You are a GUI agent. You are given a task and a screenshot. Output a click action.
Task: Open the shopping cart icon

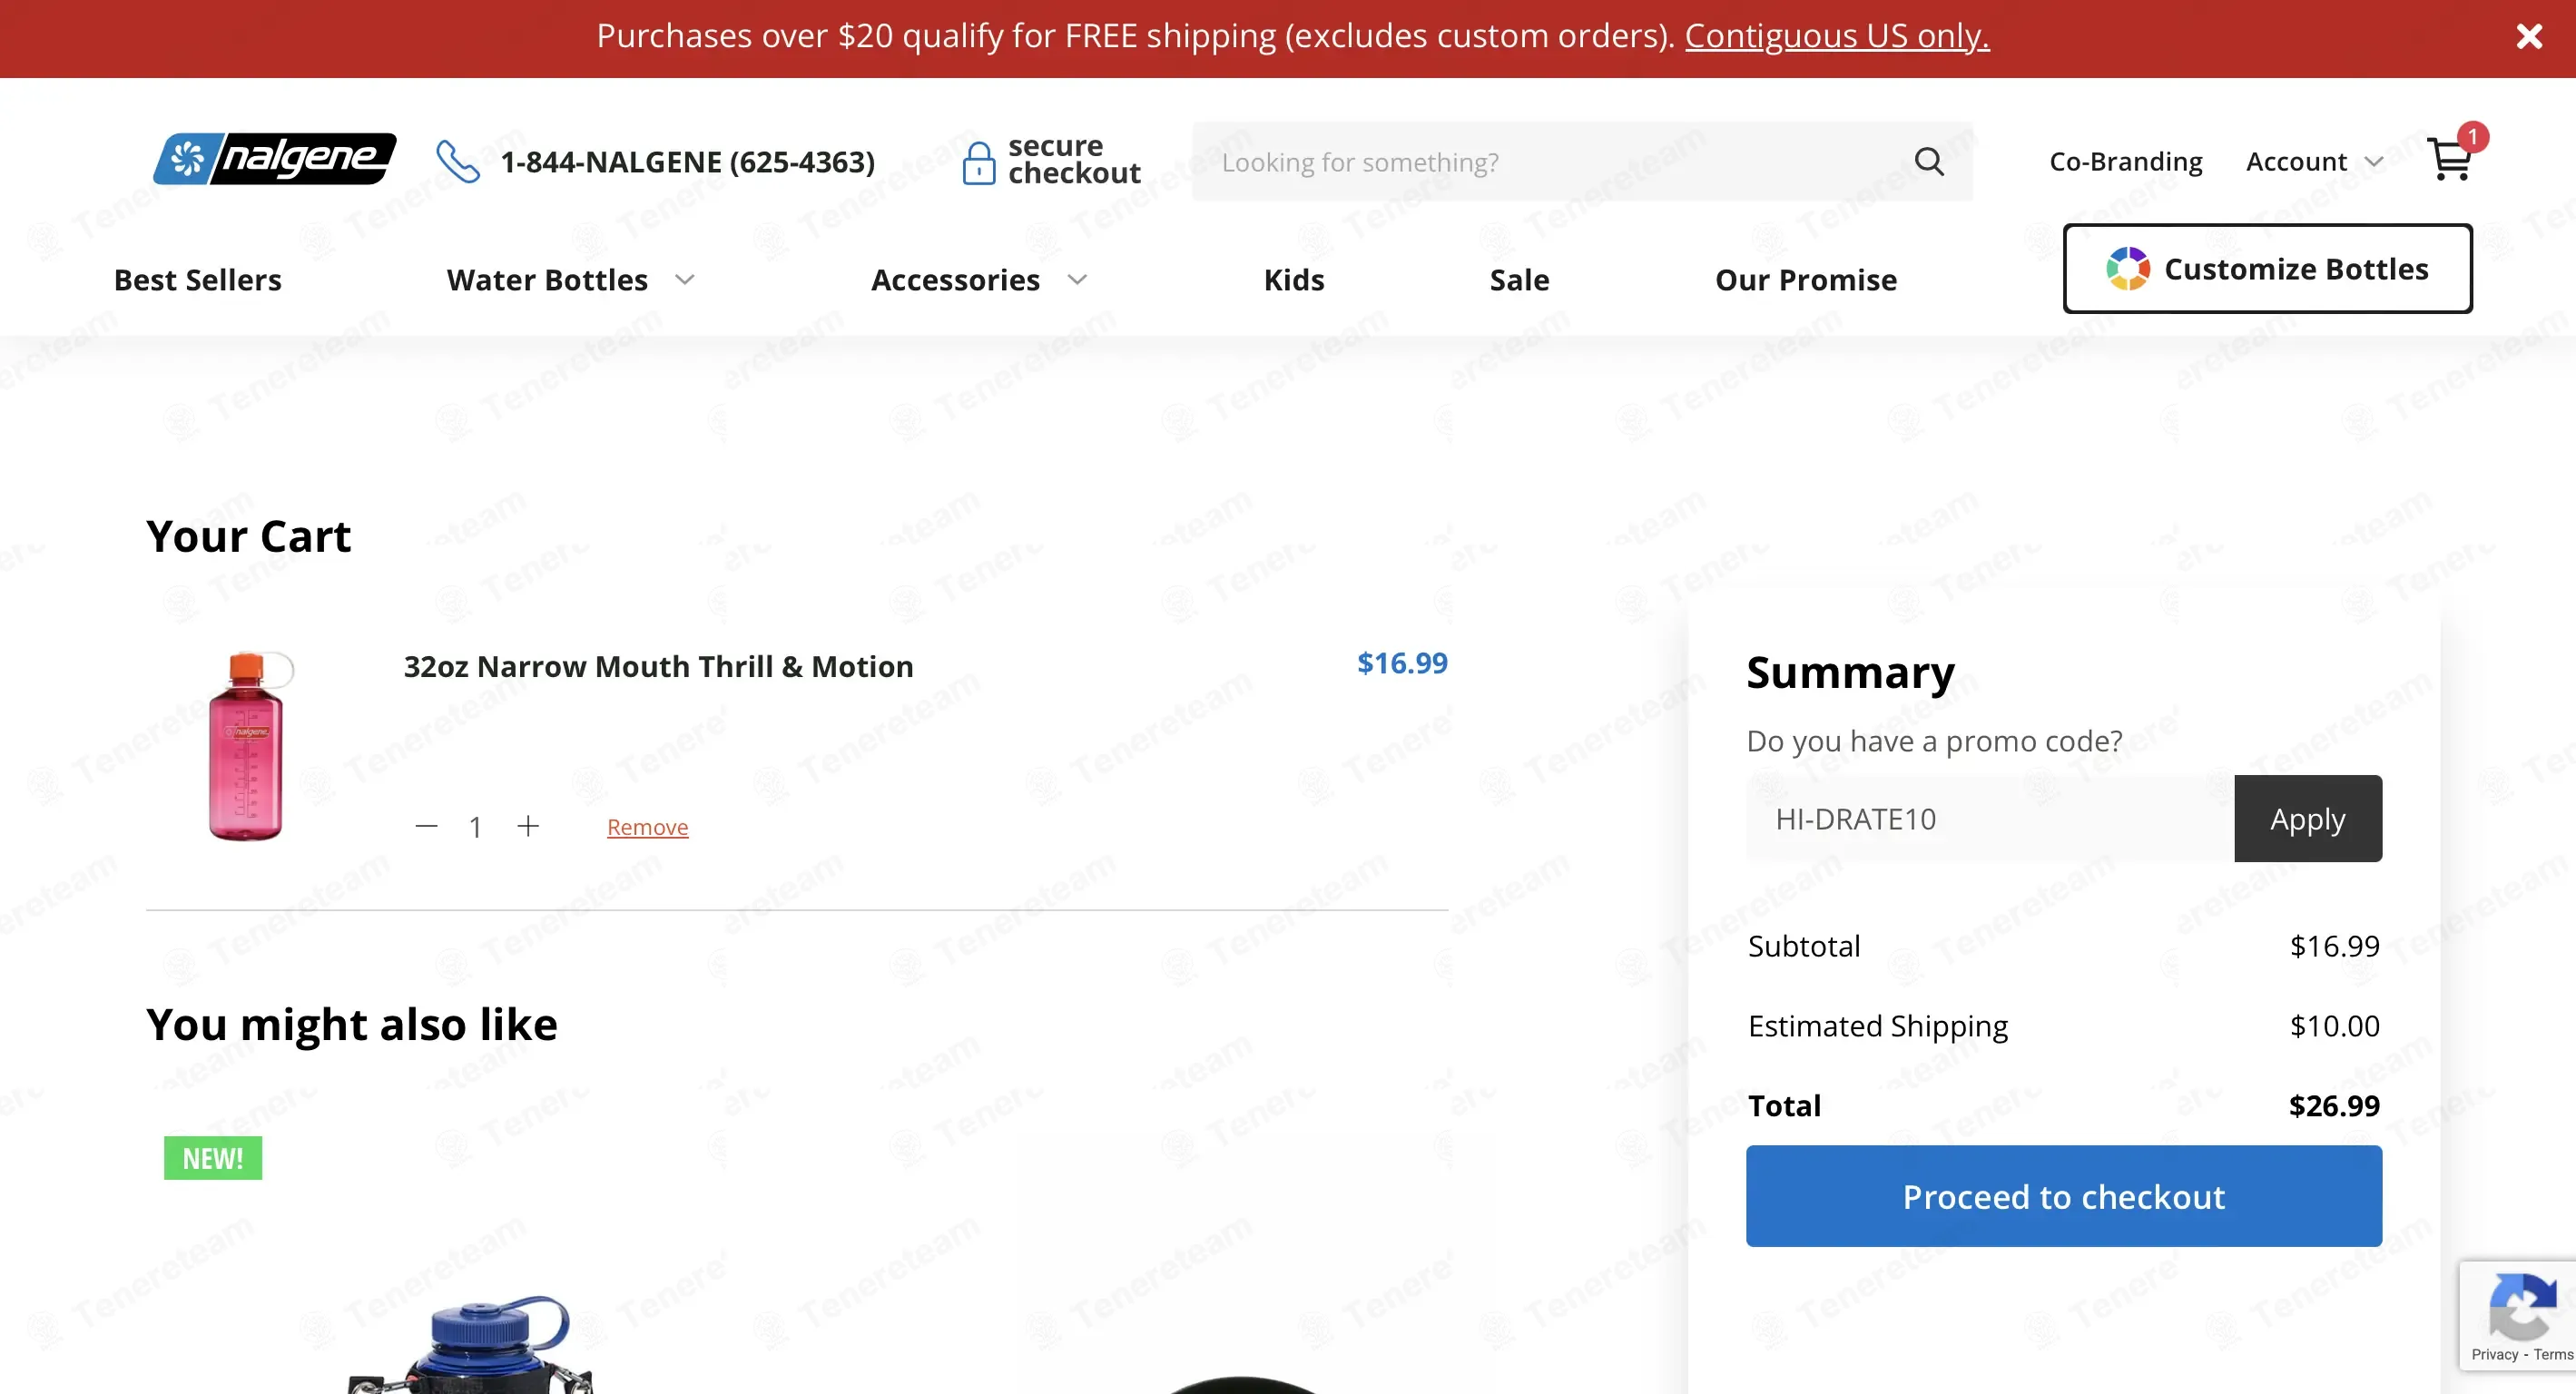click(x=2450, y=160)
